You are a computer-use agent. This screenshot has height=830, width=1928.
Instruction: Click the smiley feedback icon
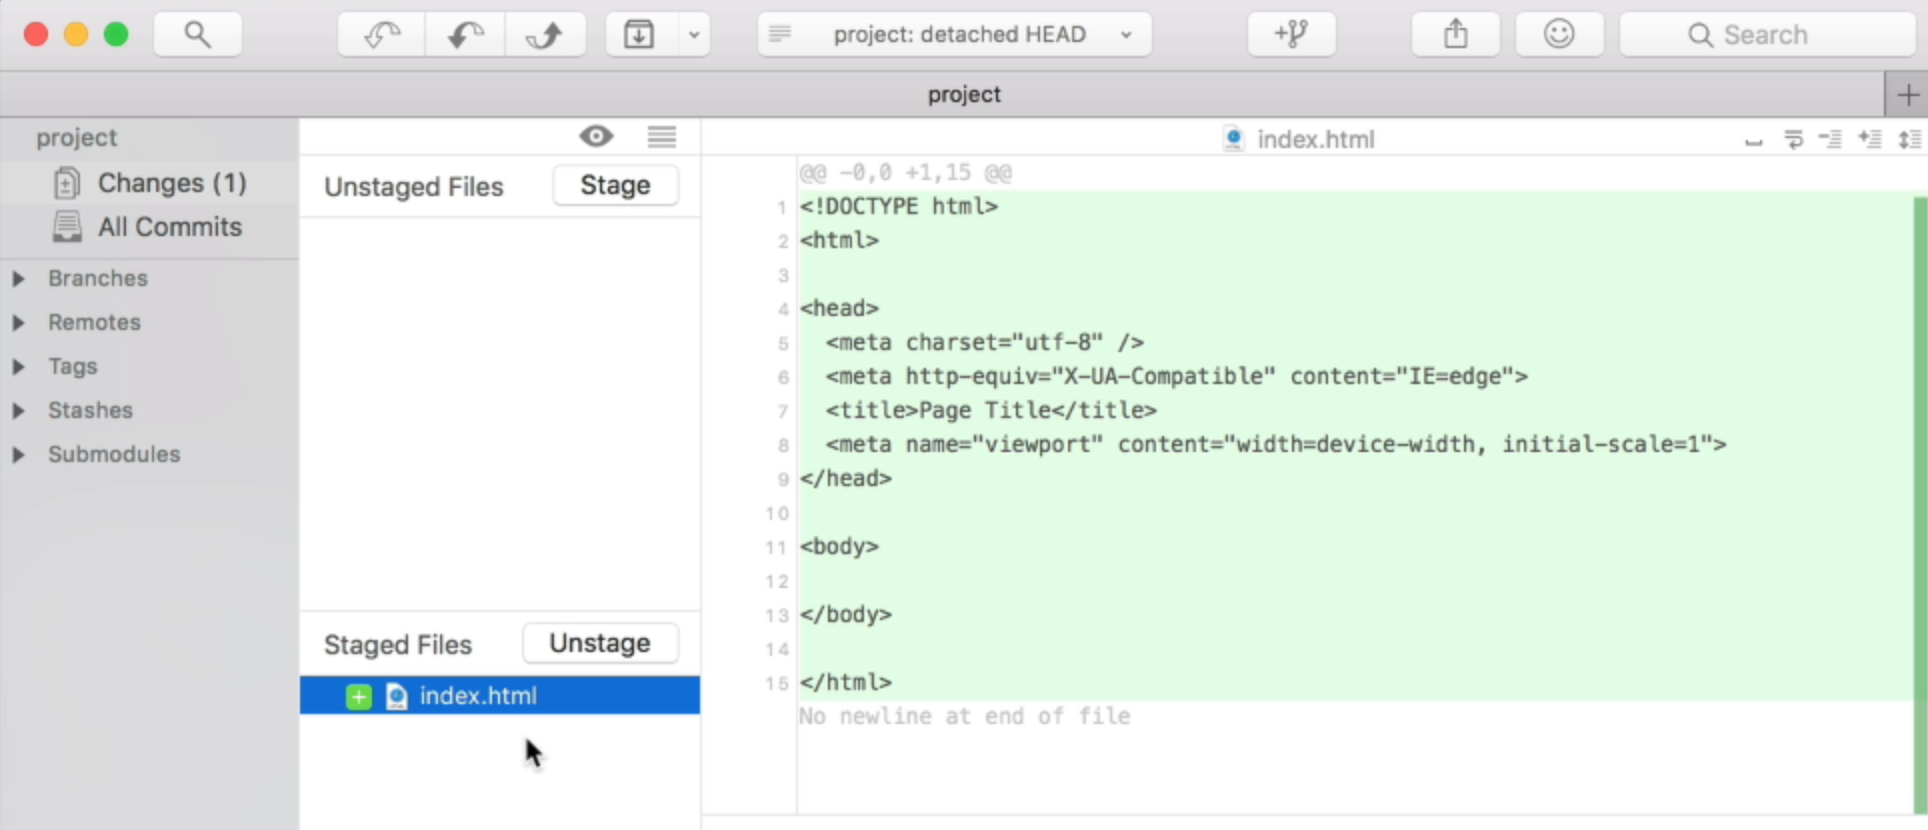point(1558,35)
